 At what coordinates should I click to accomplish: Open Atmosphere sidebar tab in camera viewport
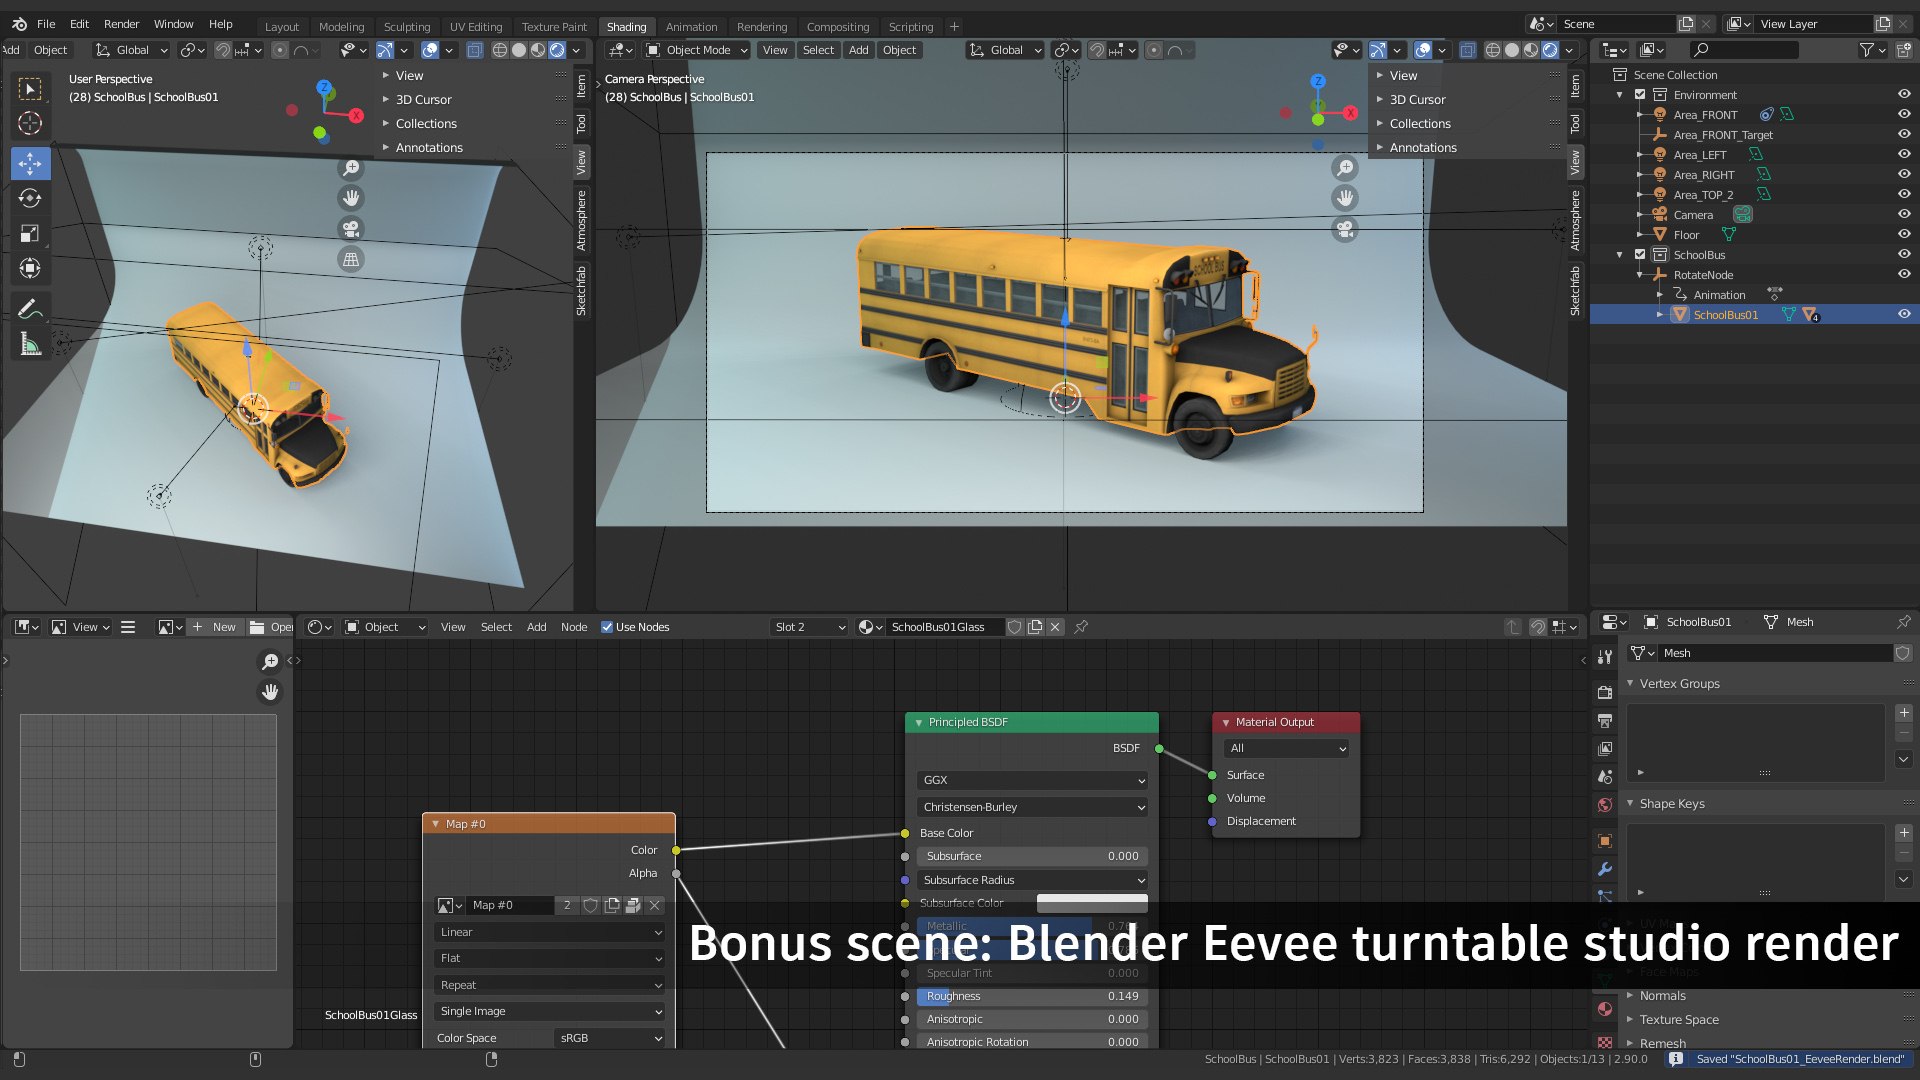point(1575,220)
